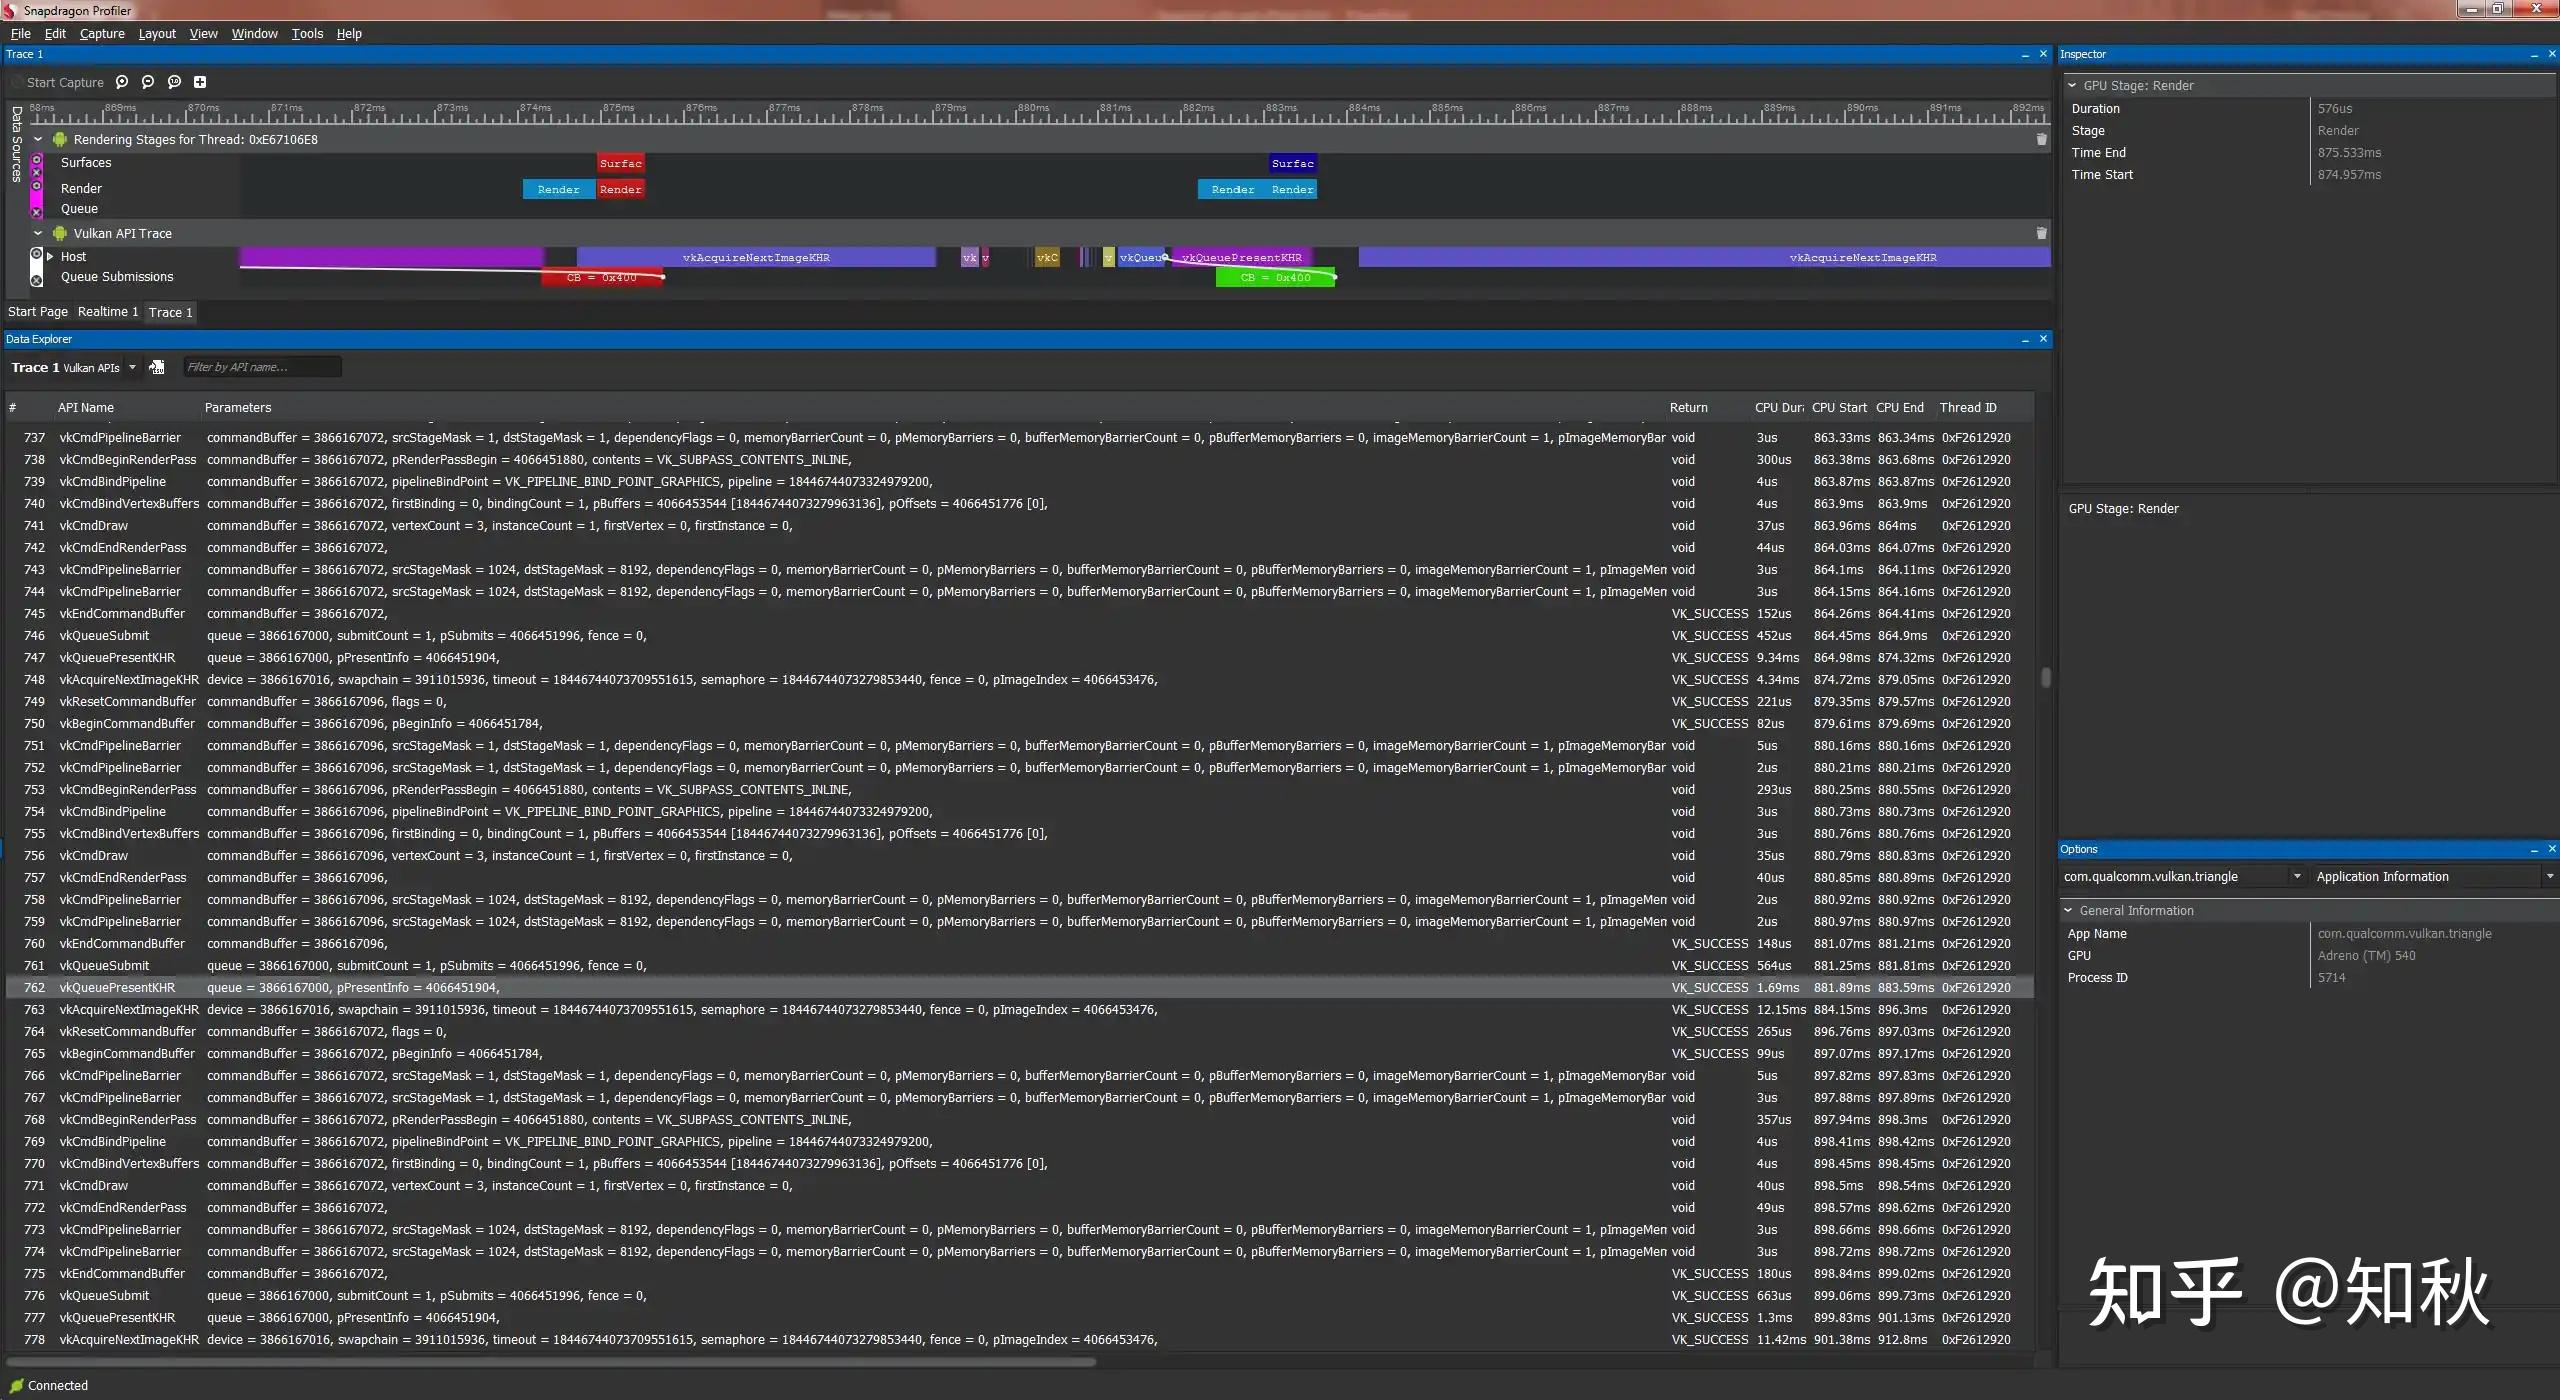Reset timeline zoom to 1.0
The width and height of the screenshot is (2560, 1400).
[173, 82]
